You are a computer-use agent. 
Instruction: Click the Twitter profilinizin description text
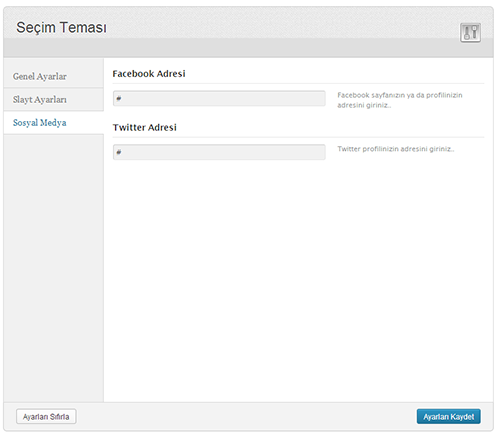click(x=396, y=149)
